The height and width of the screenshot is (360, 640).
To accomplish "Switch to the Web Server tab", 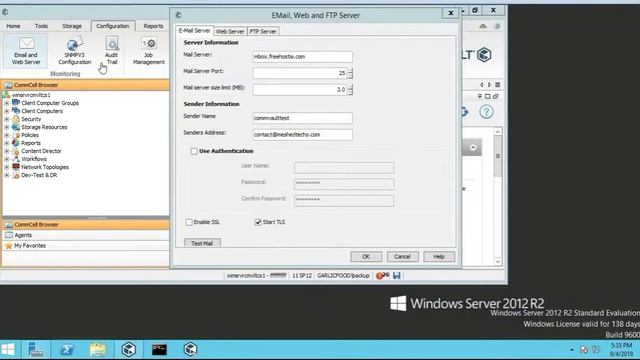I will coord(230,31).
